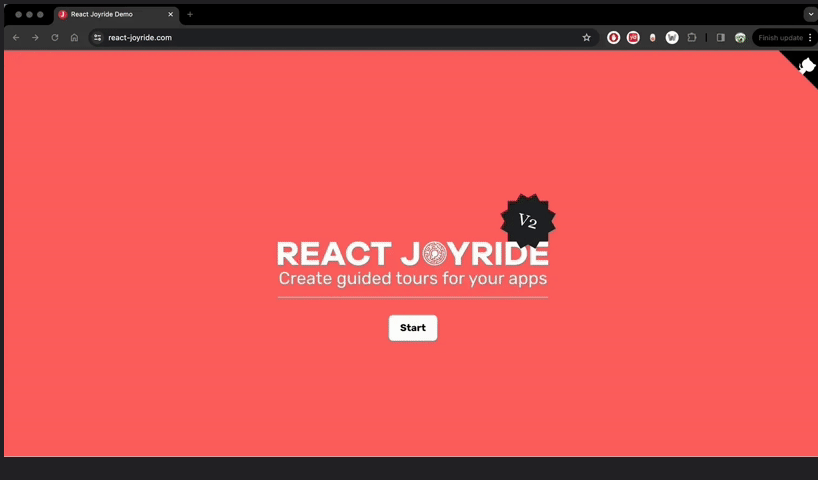The height and width of the screenshot is (480, 818).
Task: Click the Start button on the page
Action: point(412,328)
